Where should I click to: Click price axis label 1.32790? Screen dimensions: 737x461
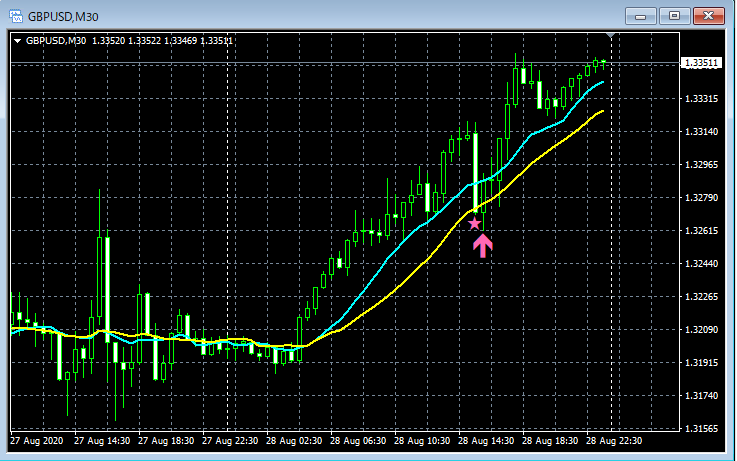tap(701, 197)
